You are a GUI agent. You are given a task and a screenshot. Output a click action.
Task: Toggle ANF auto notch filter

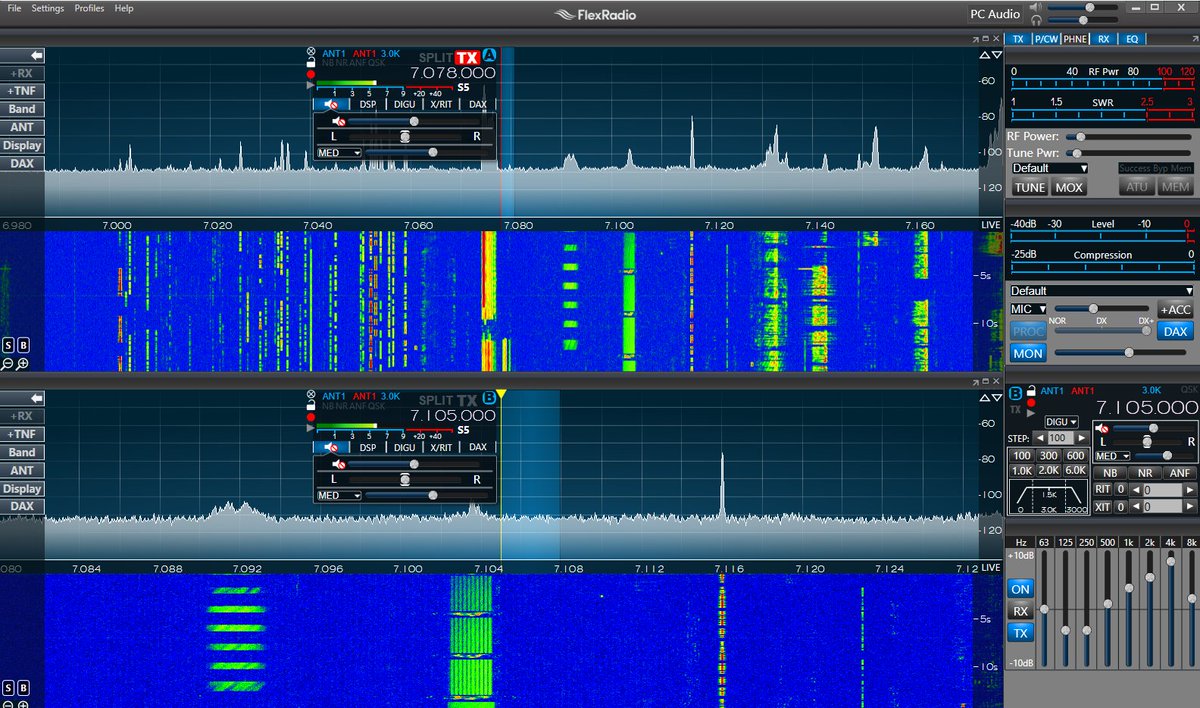click(1180, 473)
